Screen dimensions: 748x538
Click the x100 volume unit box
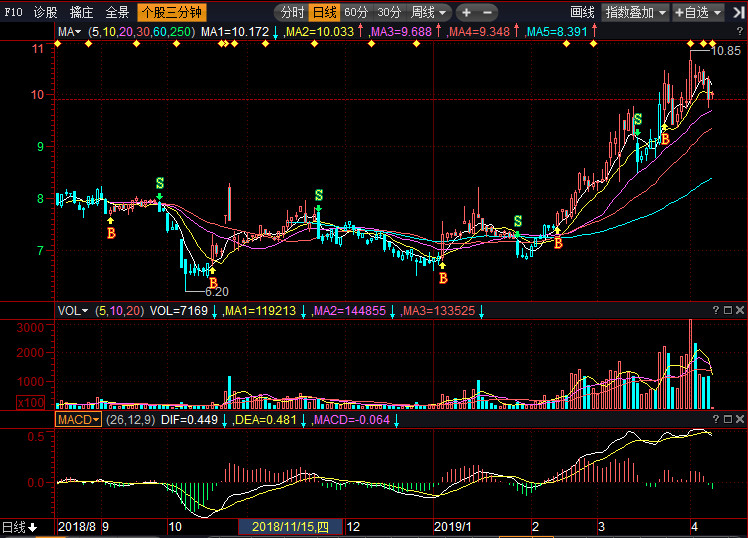(31, 403)
